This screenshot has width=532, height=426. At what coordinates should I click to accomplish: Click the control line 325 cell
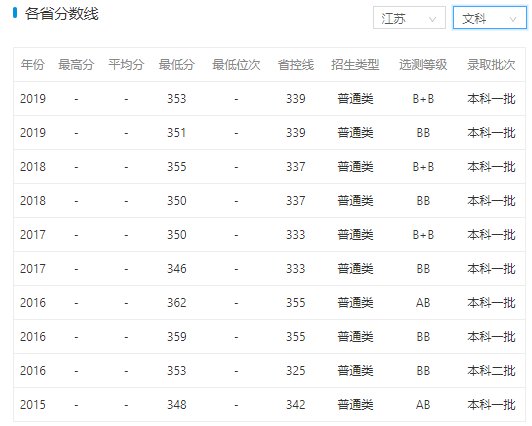coord(296,371)
